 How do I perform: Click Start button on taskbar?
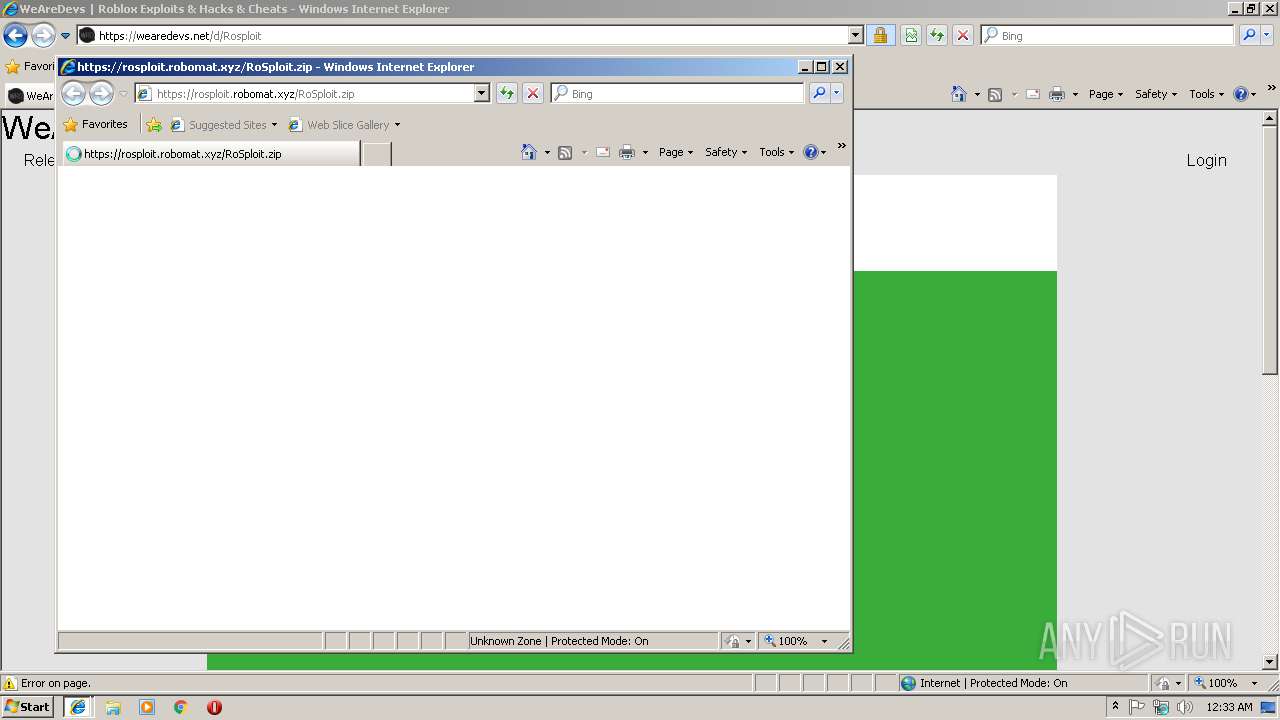point(28,707)
